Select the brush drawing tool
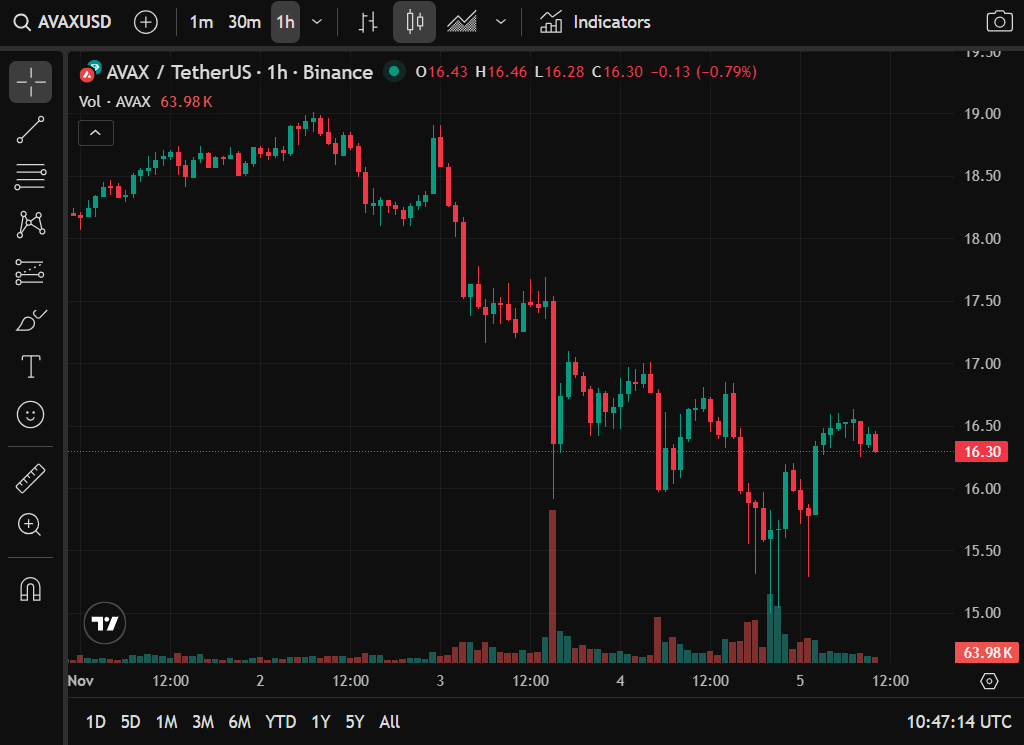This screenshot has height=745, width=1024. (30, 321)
